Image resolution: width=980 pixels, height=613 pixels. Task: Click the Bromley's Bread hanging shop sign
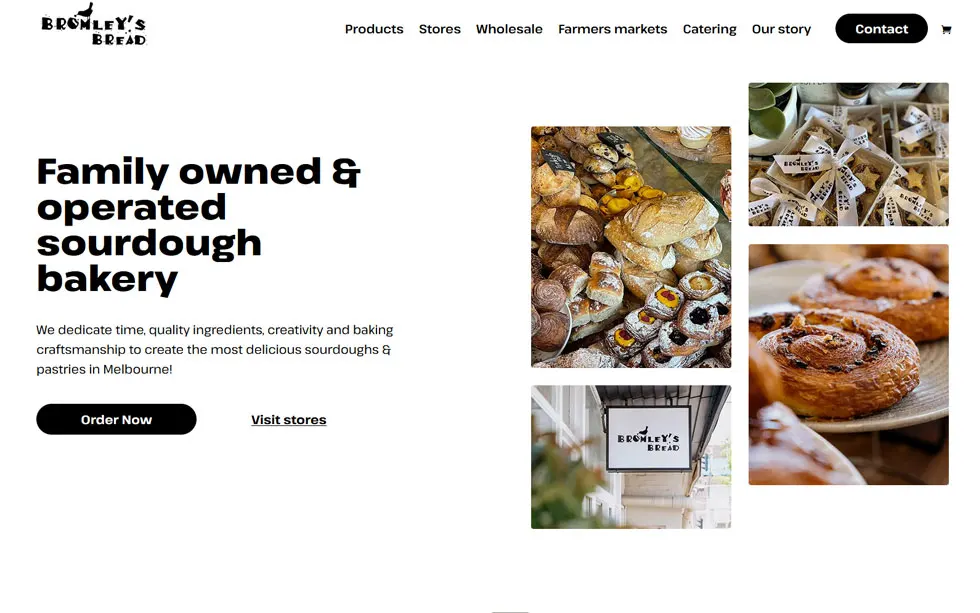pos(649,438)
